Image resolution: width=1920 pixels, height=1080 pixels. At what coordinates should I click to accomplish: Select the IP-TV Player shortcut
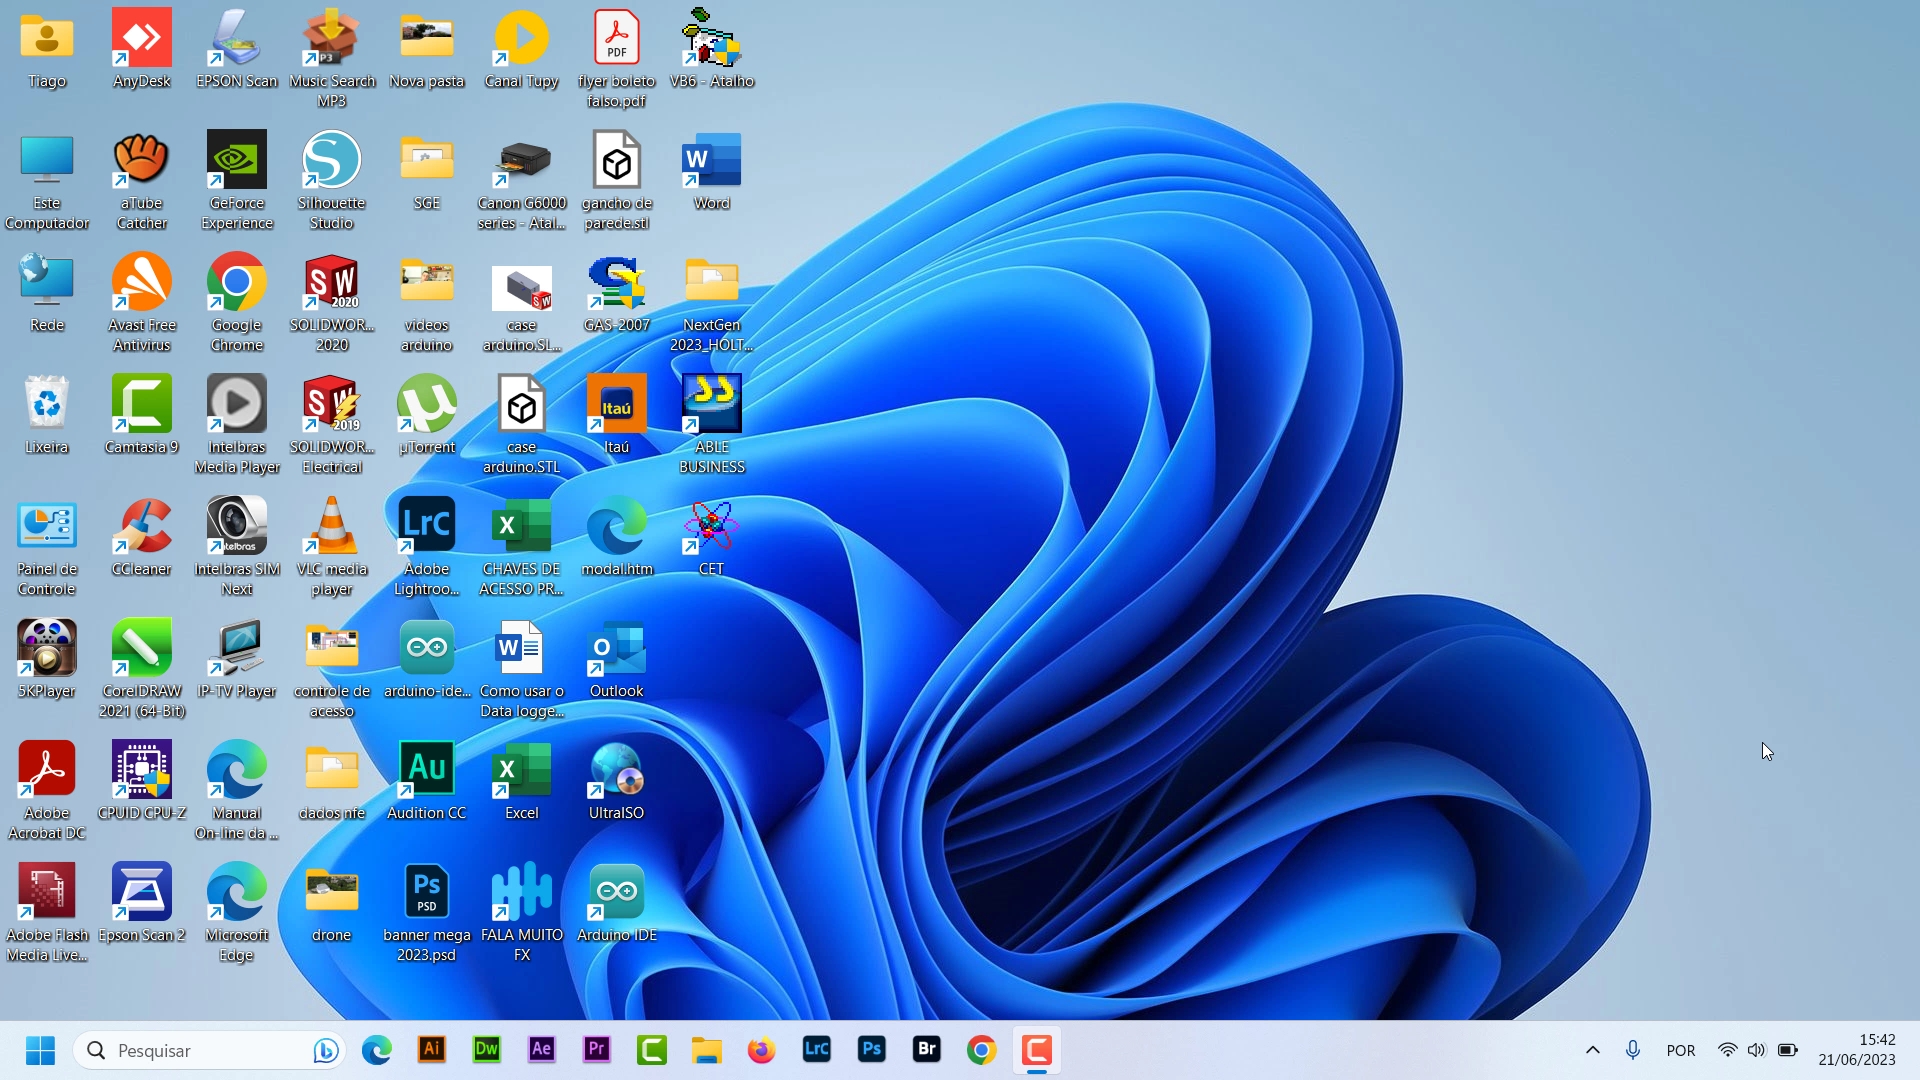coord(236,660)
